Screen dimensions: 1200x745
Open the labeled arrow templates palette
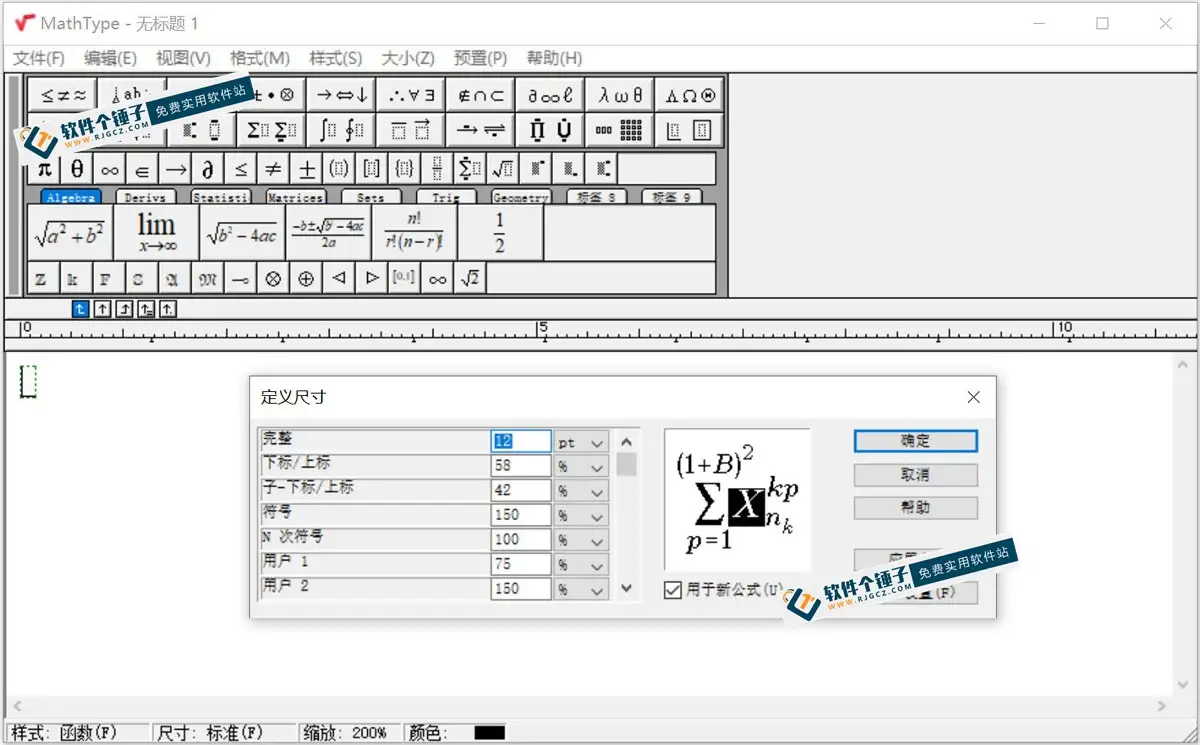click(480, 130)
